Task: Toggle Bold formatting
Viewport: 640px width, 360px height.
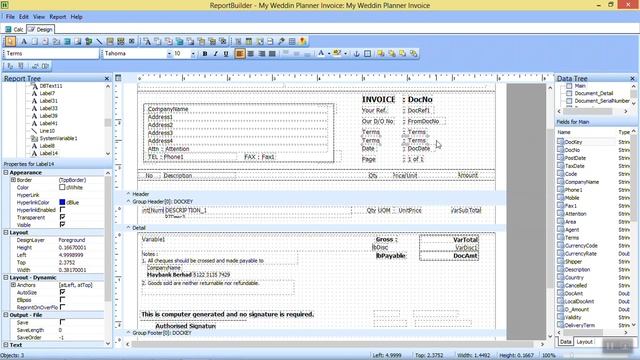Action: pos(205,53)
